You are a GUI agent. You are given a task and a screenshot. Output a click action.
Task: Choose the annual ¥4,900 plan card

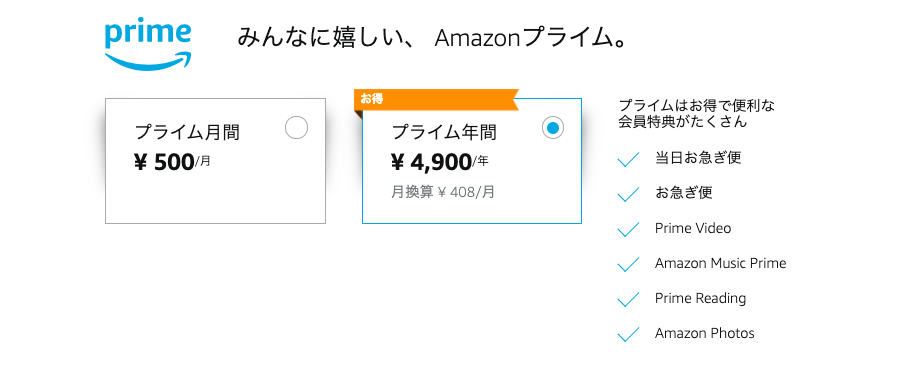(472, 161)
